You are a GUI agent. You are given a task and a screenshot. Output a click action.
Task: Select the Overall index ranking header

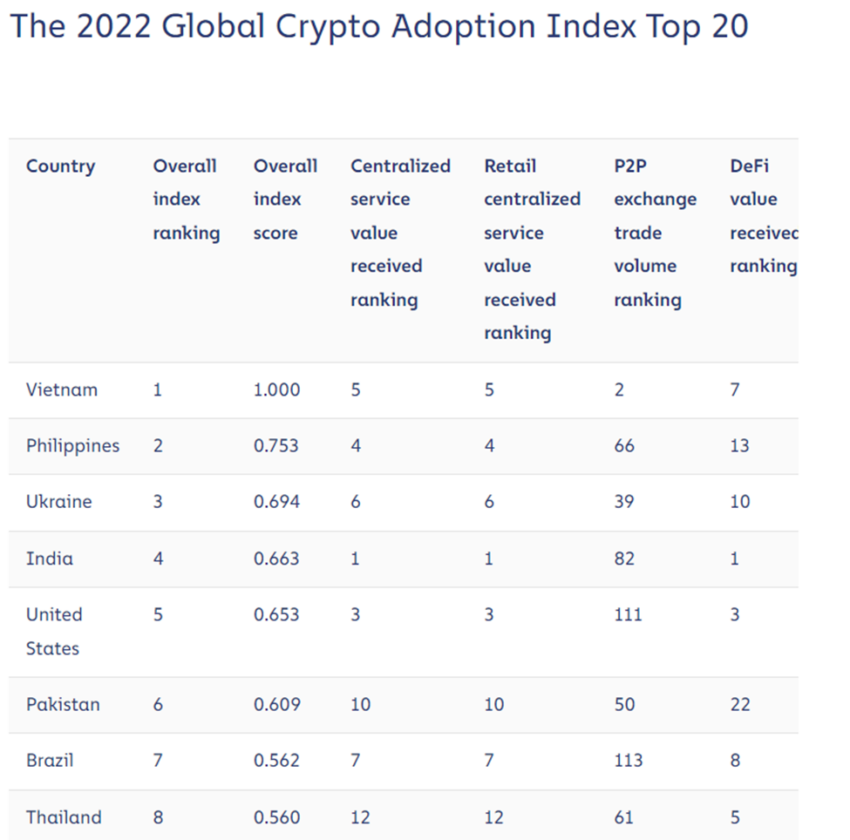186,199
